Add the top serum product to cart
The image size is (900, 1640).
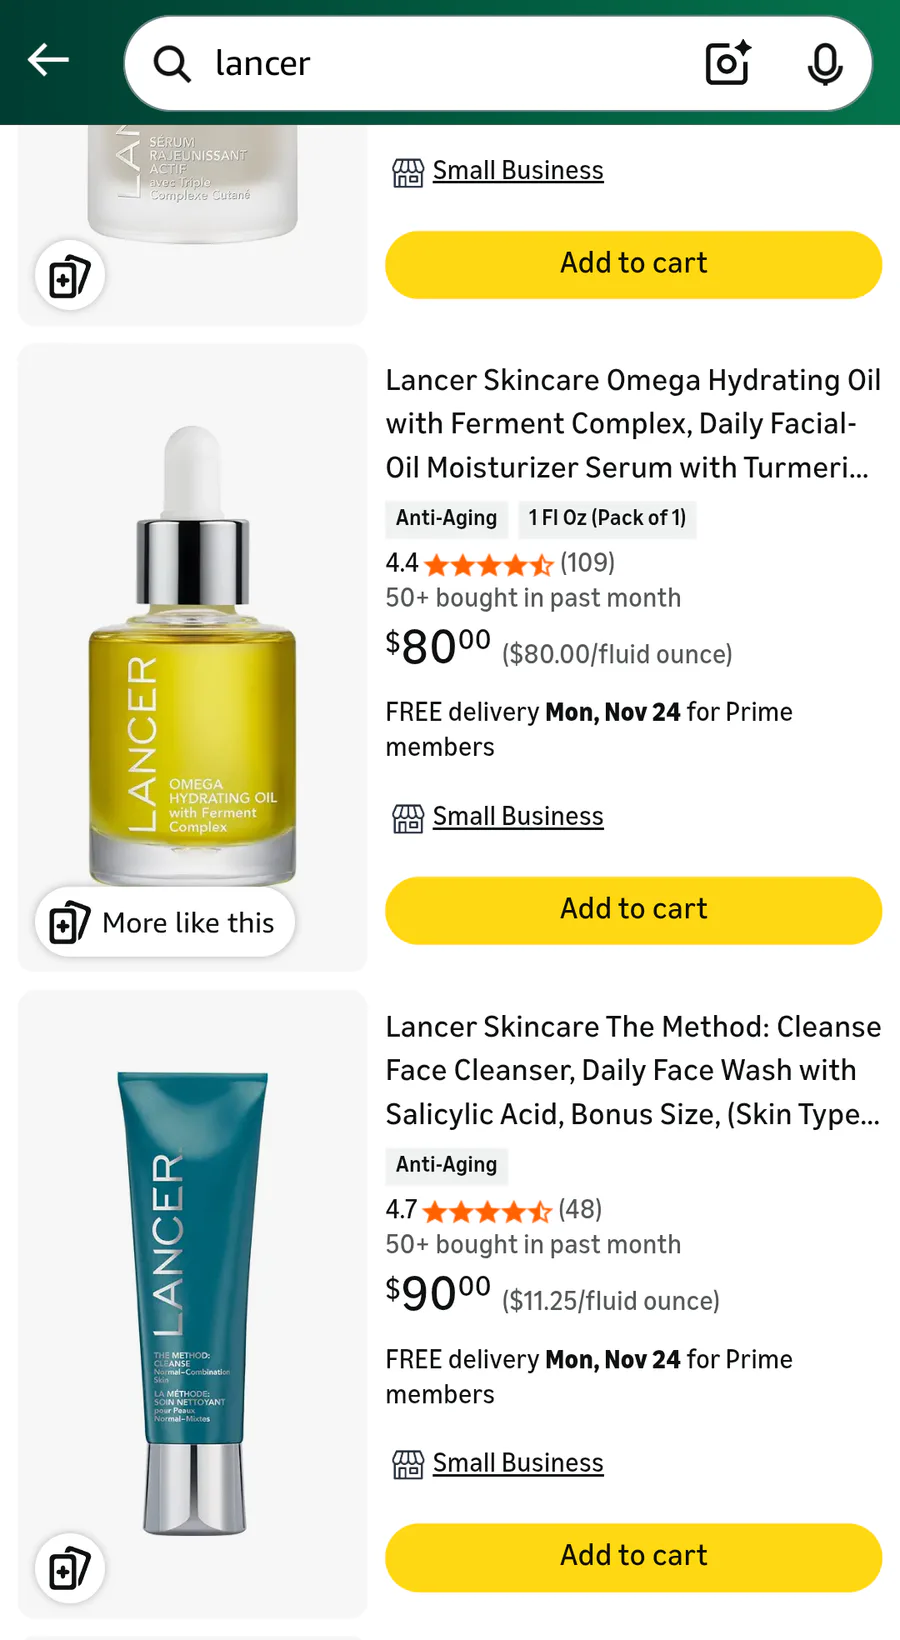(x=634, y=264)
